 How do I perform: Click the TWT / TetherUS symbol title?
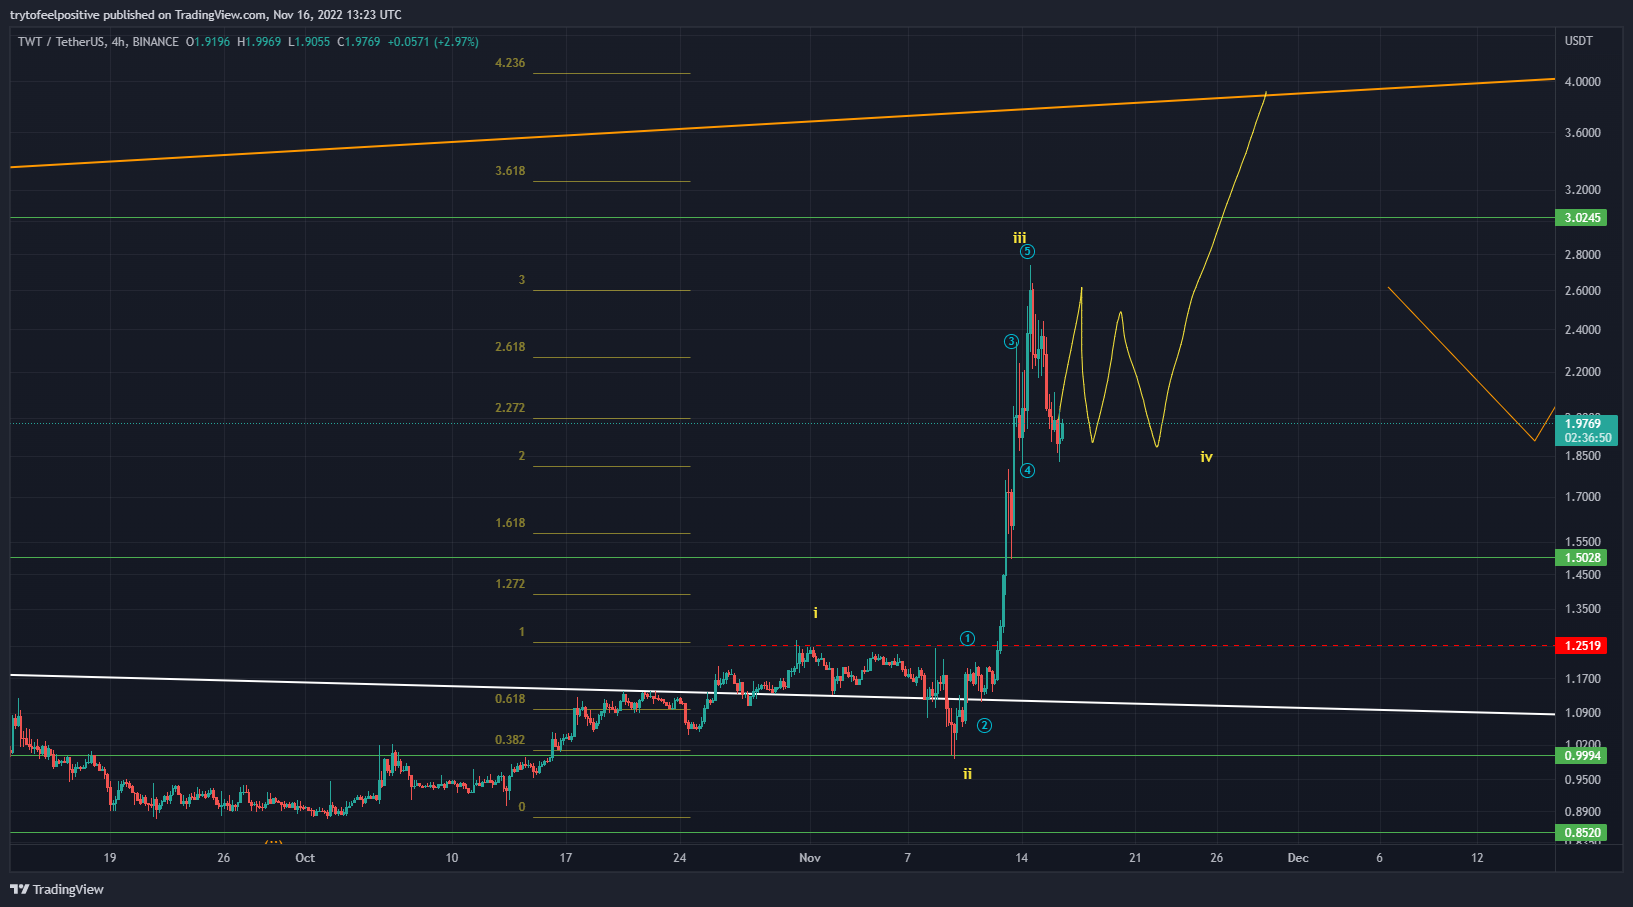61,42
